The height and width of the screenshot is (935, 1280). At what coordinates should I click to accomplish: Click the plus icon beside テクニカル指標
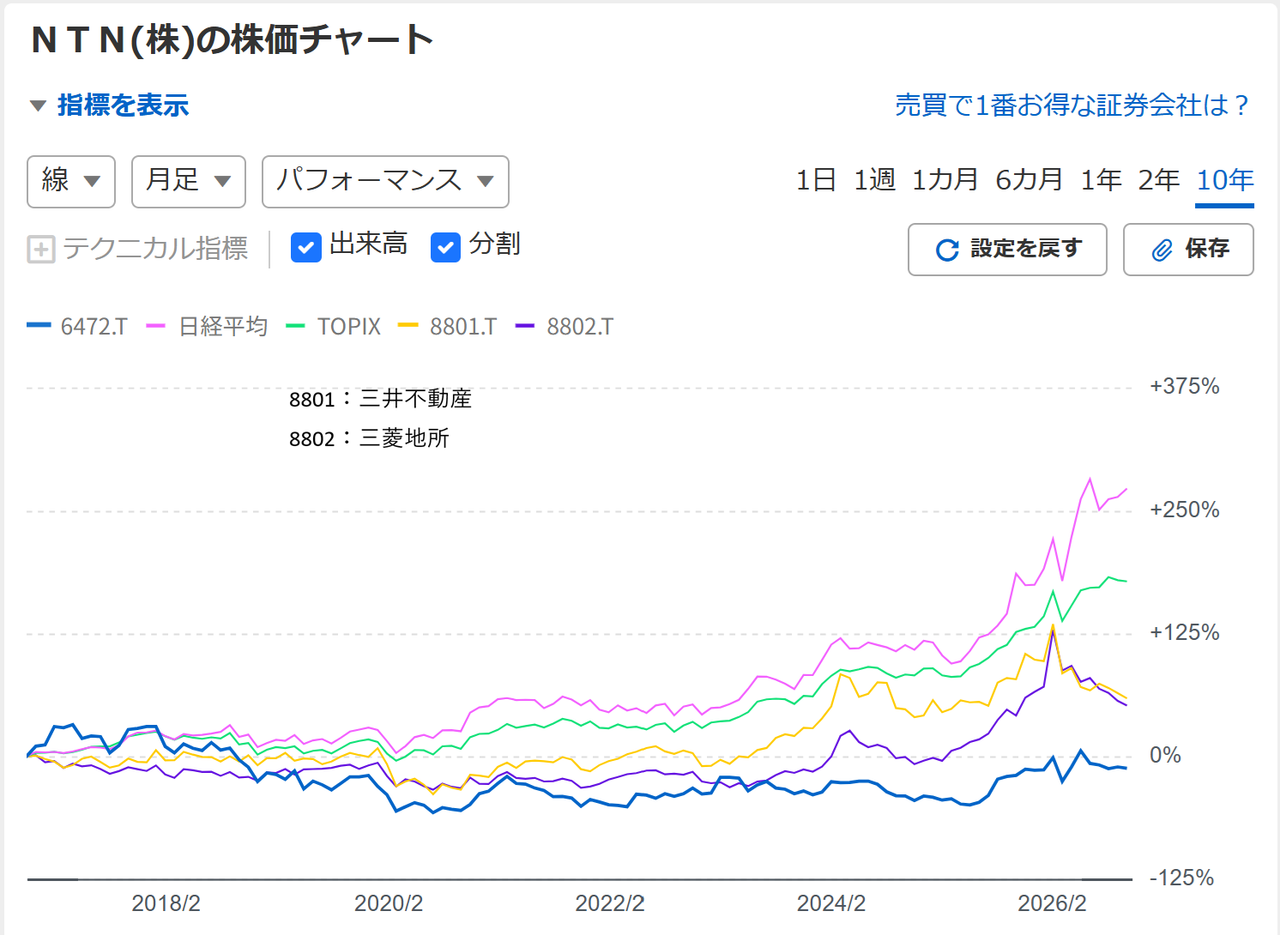click(40, 249)
